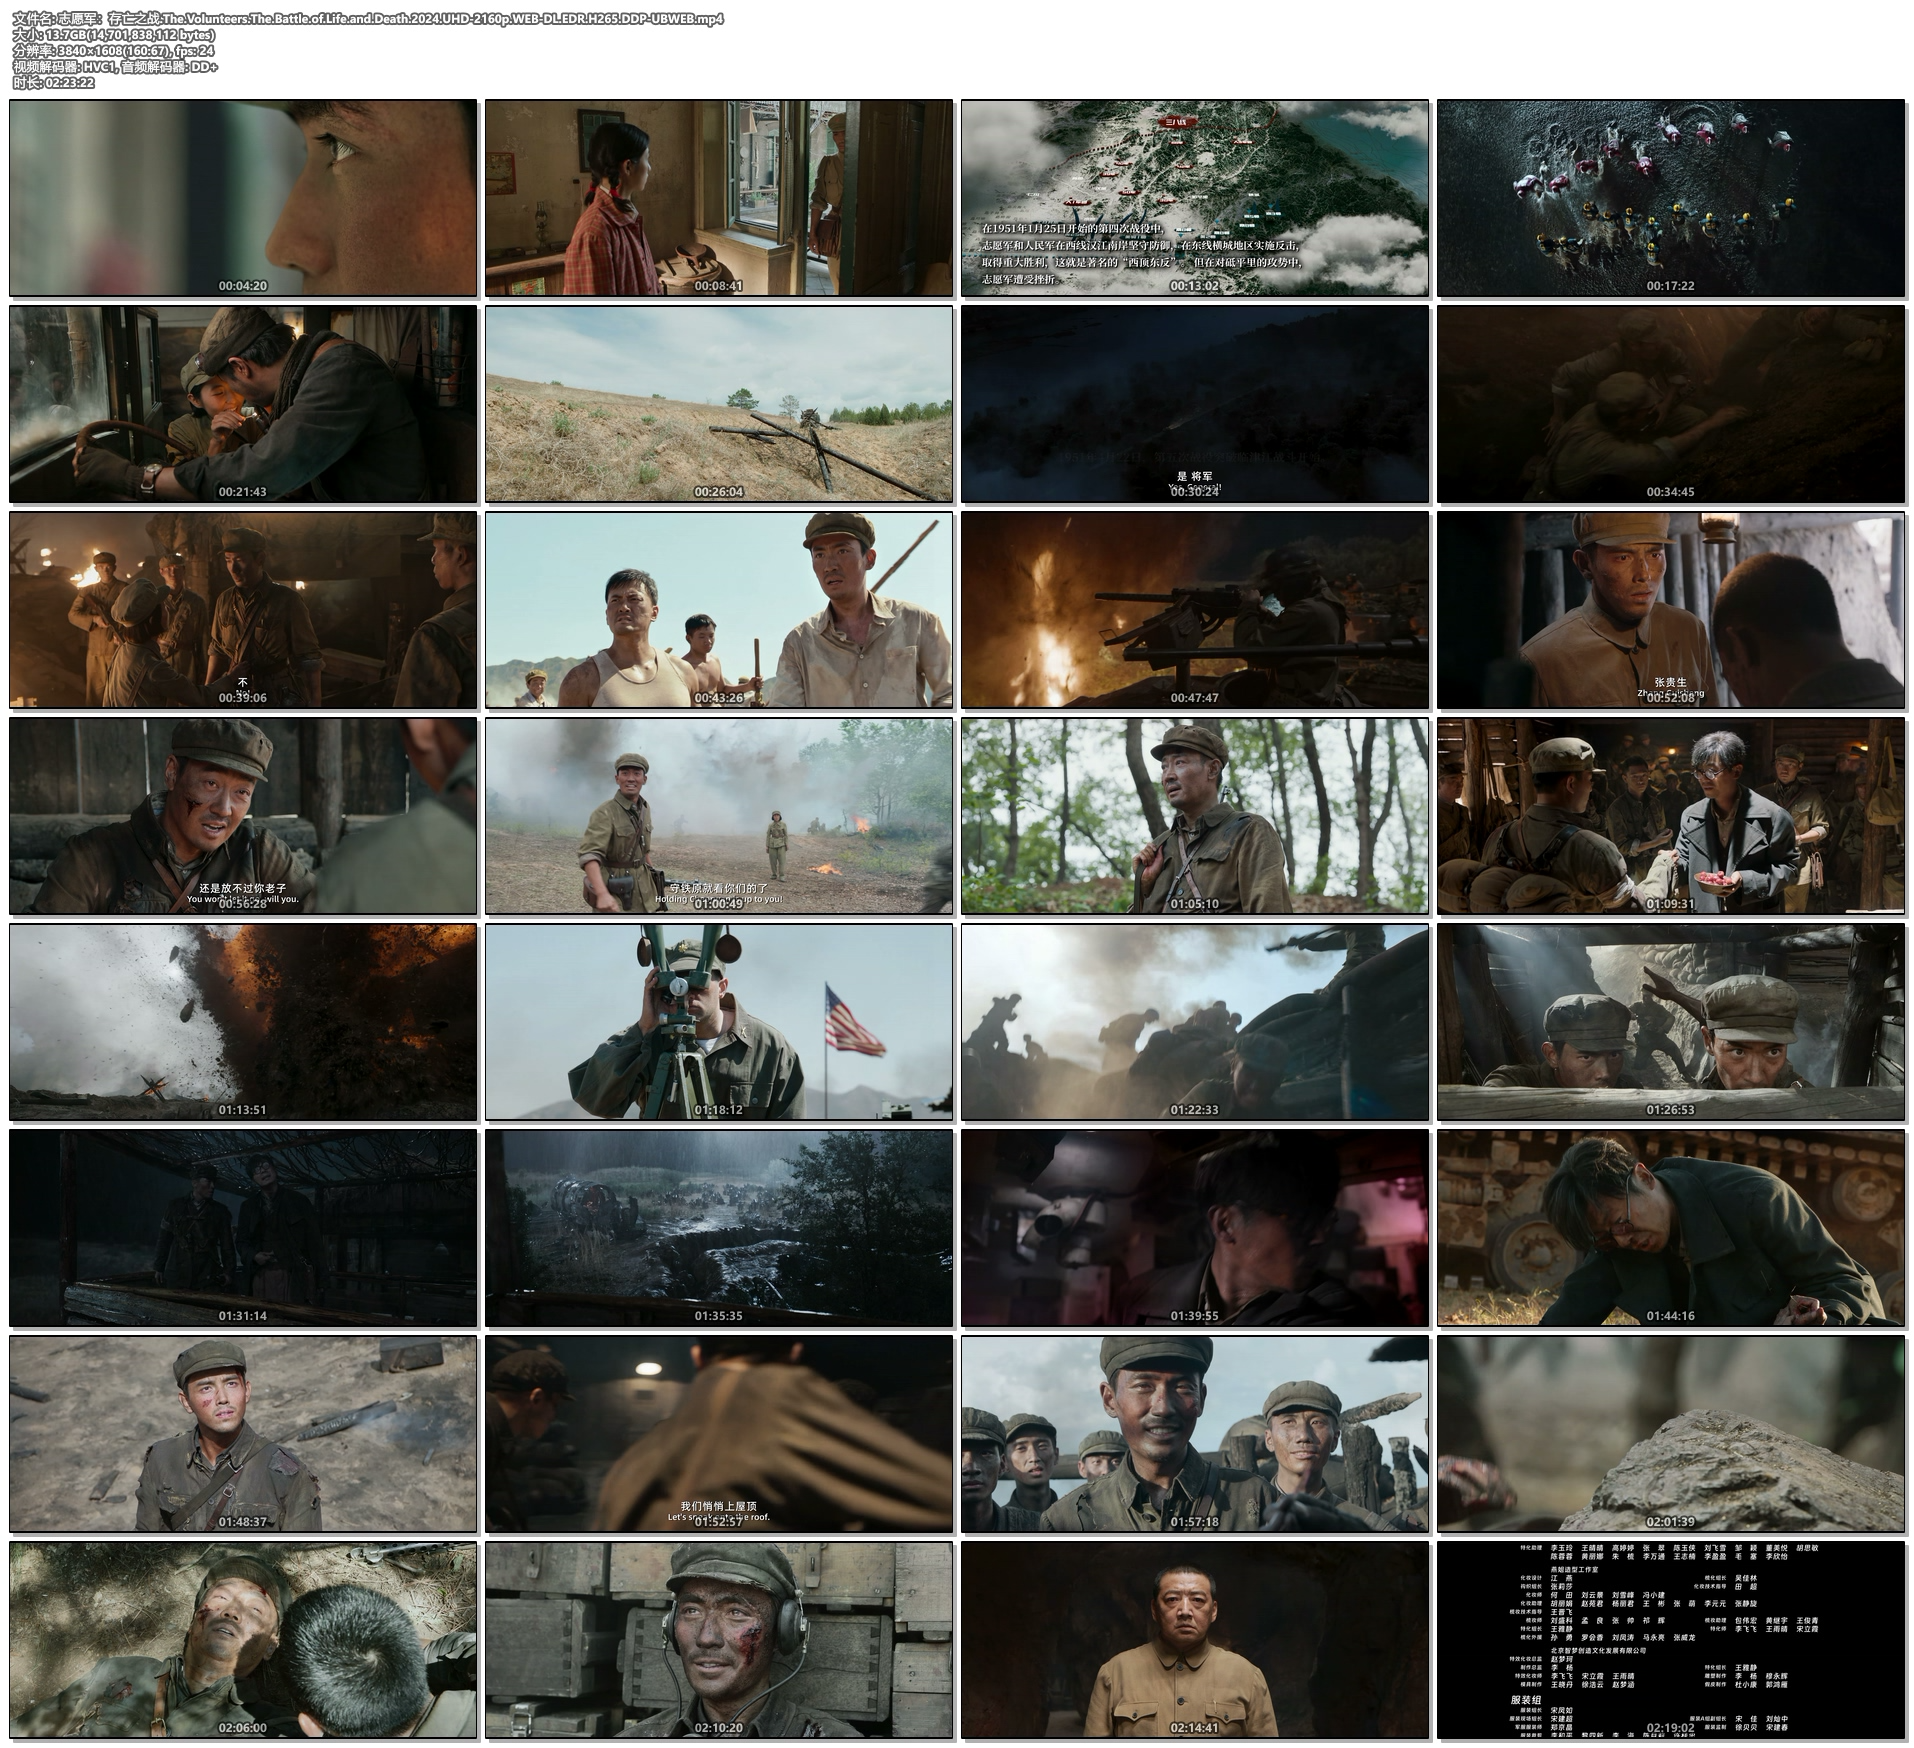View the 00:17:22 overhead dark frame

click(x=1671, y=198)
